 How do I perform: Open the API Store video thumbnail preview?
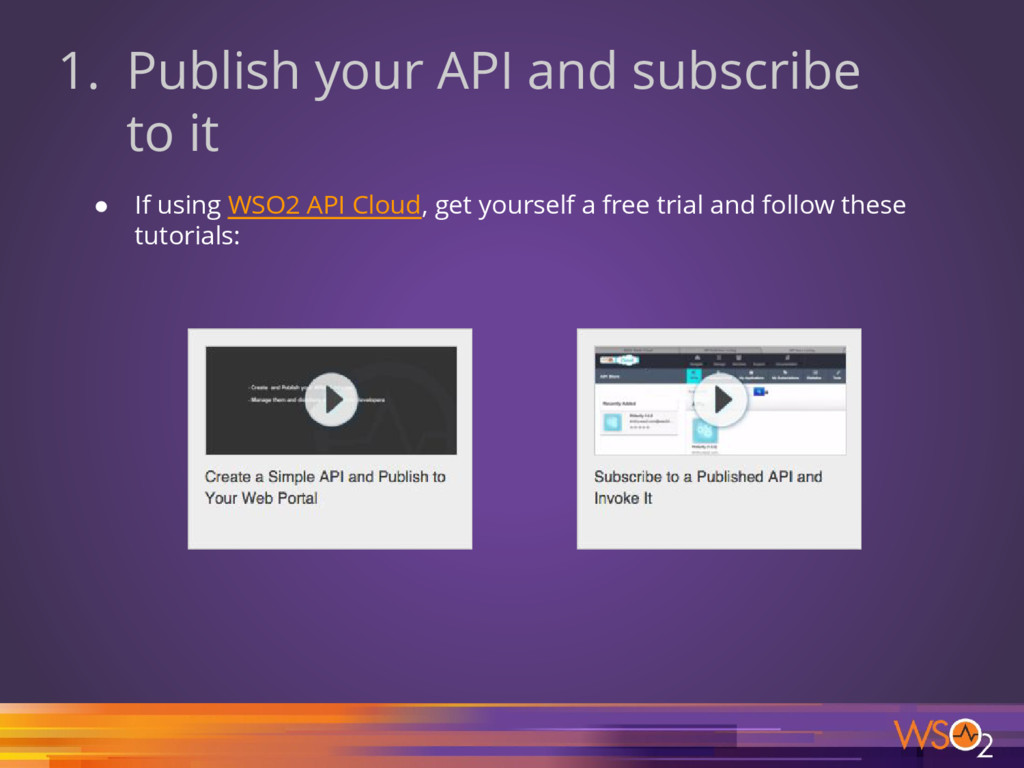[720, 400]
